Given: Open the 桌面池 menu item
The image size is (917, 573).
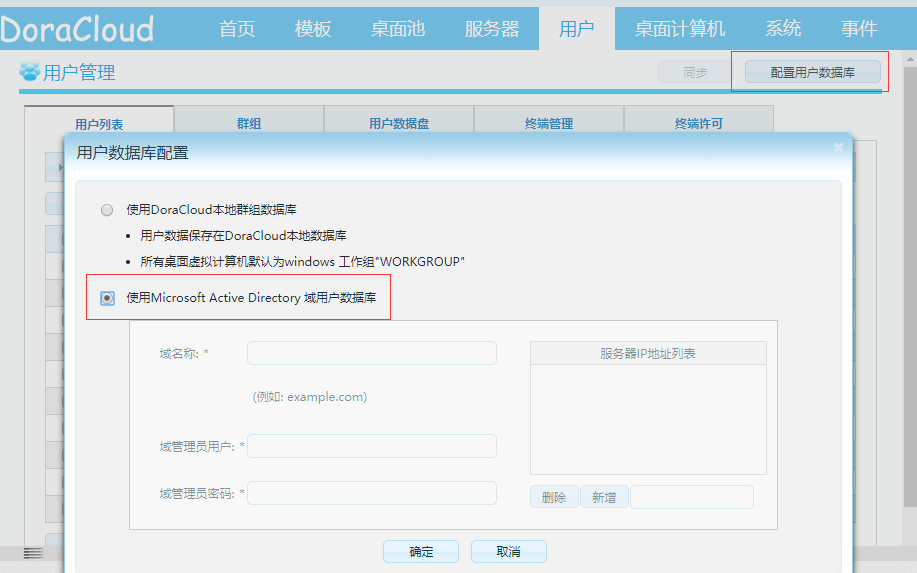Looking at the screenshot, I should tap(398, 29).
